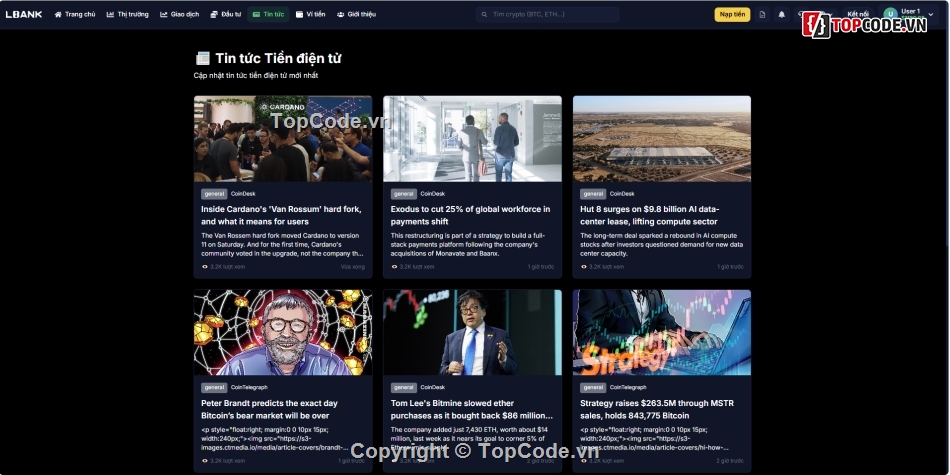Open 'Hut 8 surges on $9.8 billion' headline

[649, 215]
